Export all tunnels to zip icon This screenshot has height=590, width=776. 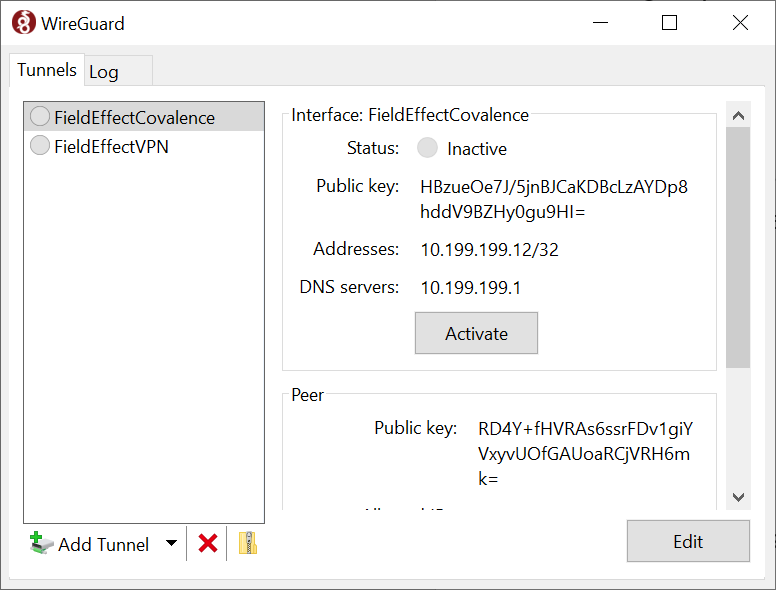click(x=247, y=543)
